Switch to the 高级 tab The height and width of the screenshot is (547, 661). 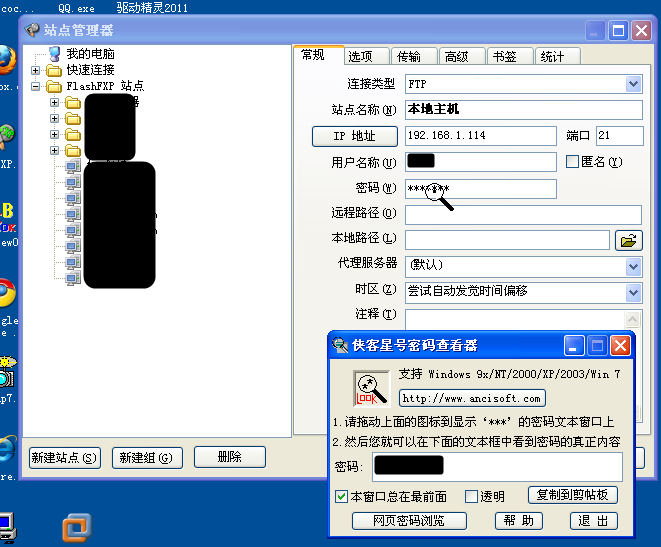[462, 56]
